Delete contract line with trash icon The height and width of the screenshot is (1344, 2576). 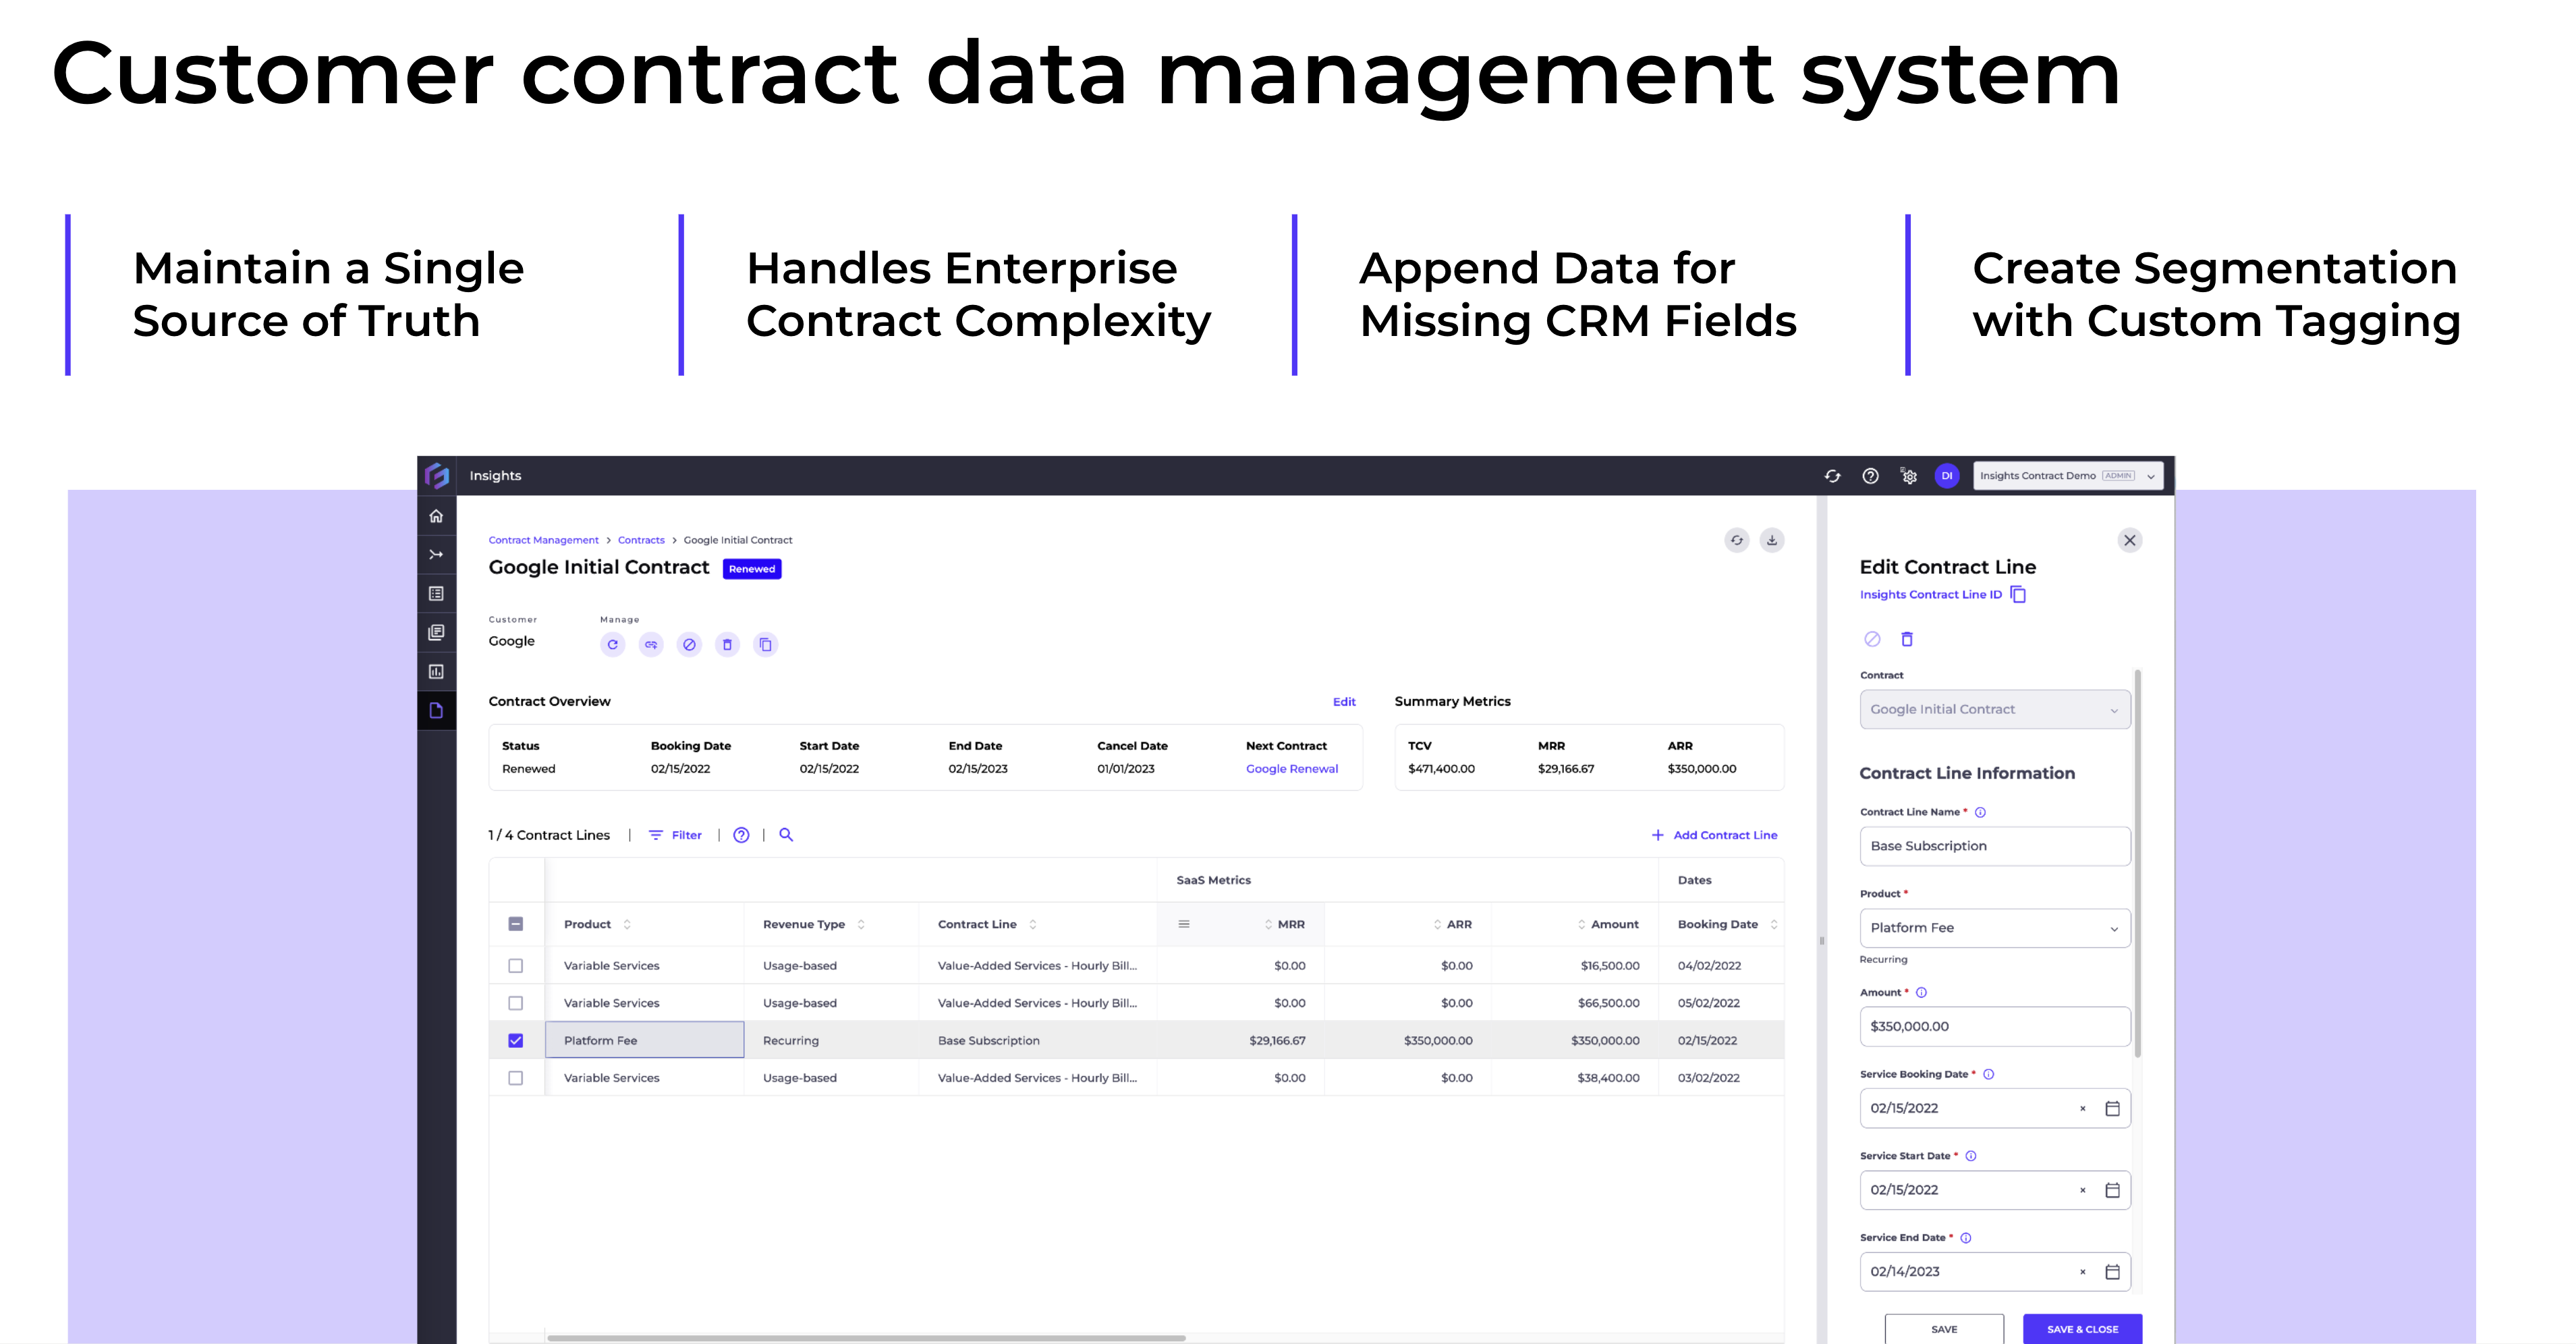pos(1907,639)
